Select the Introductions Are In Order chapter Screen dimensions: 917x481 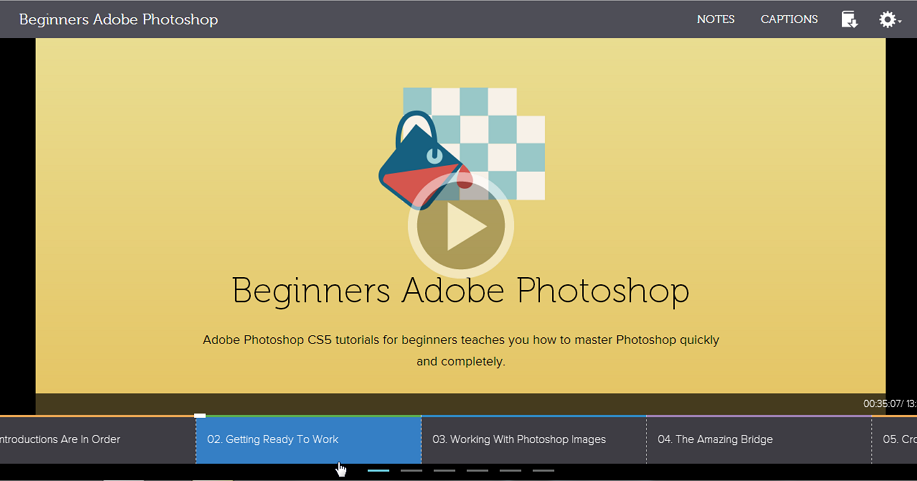click(x=98, y=439)
